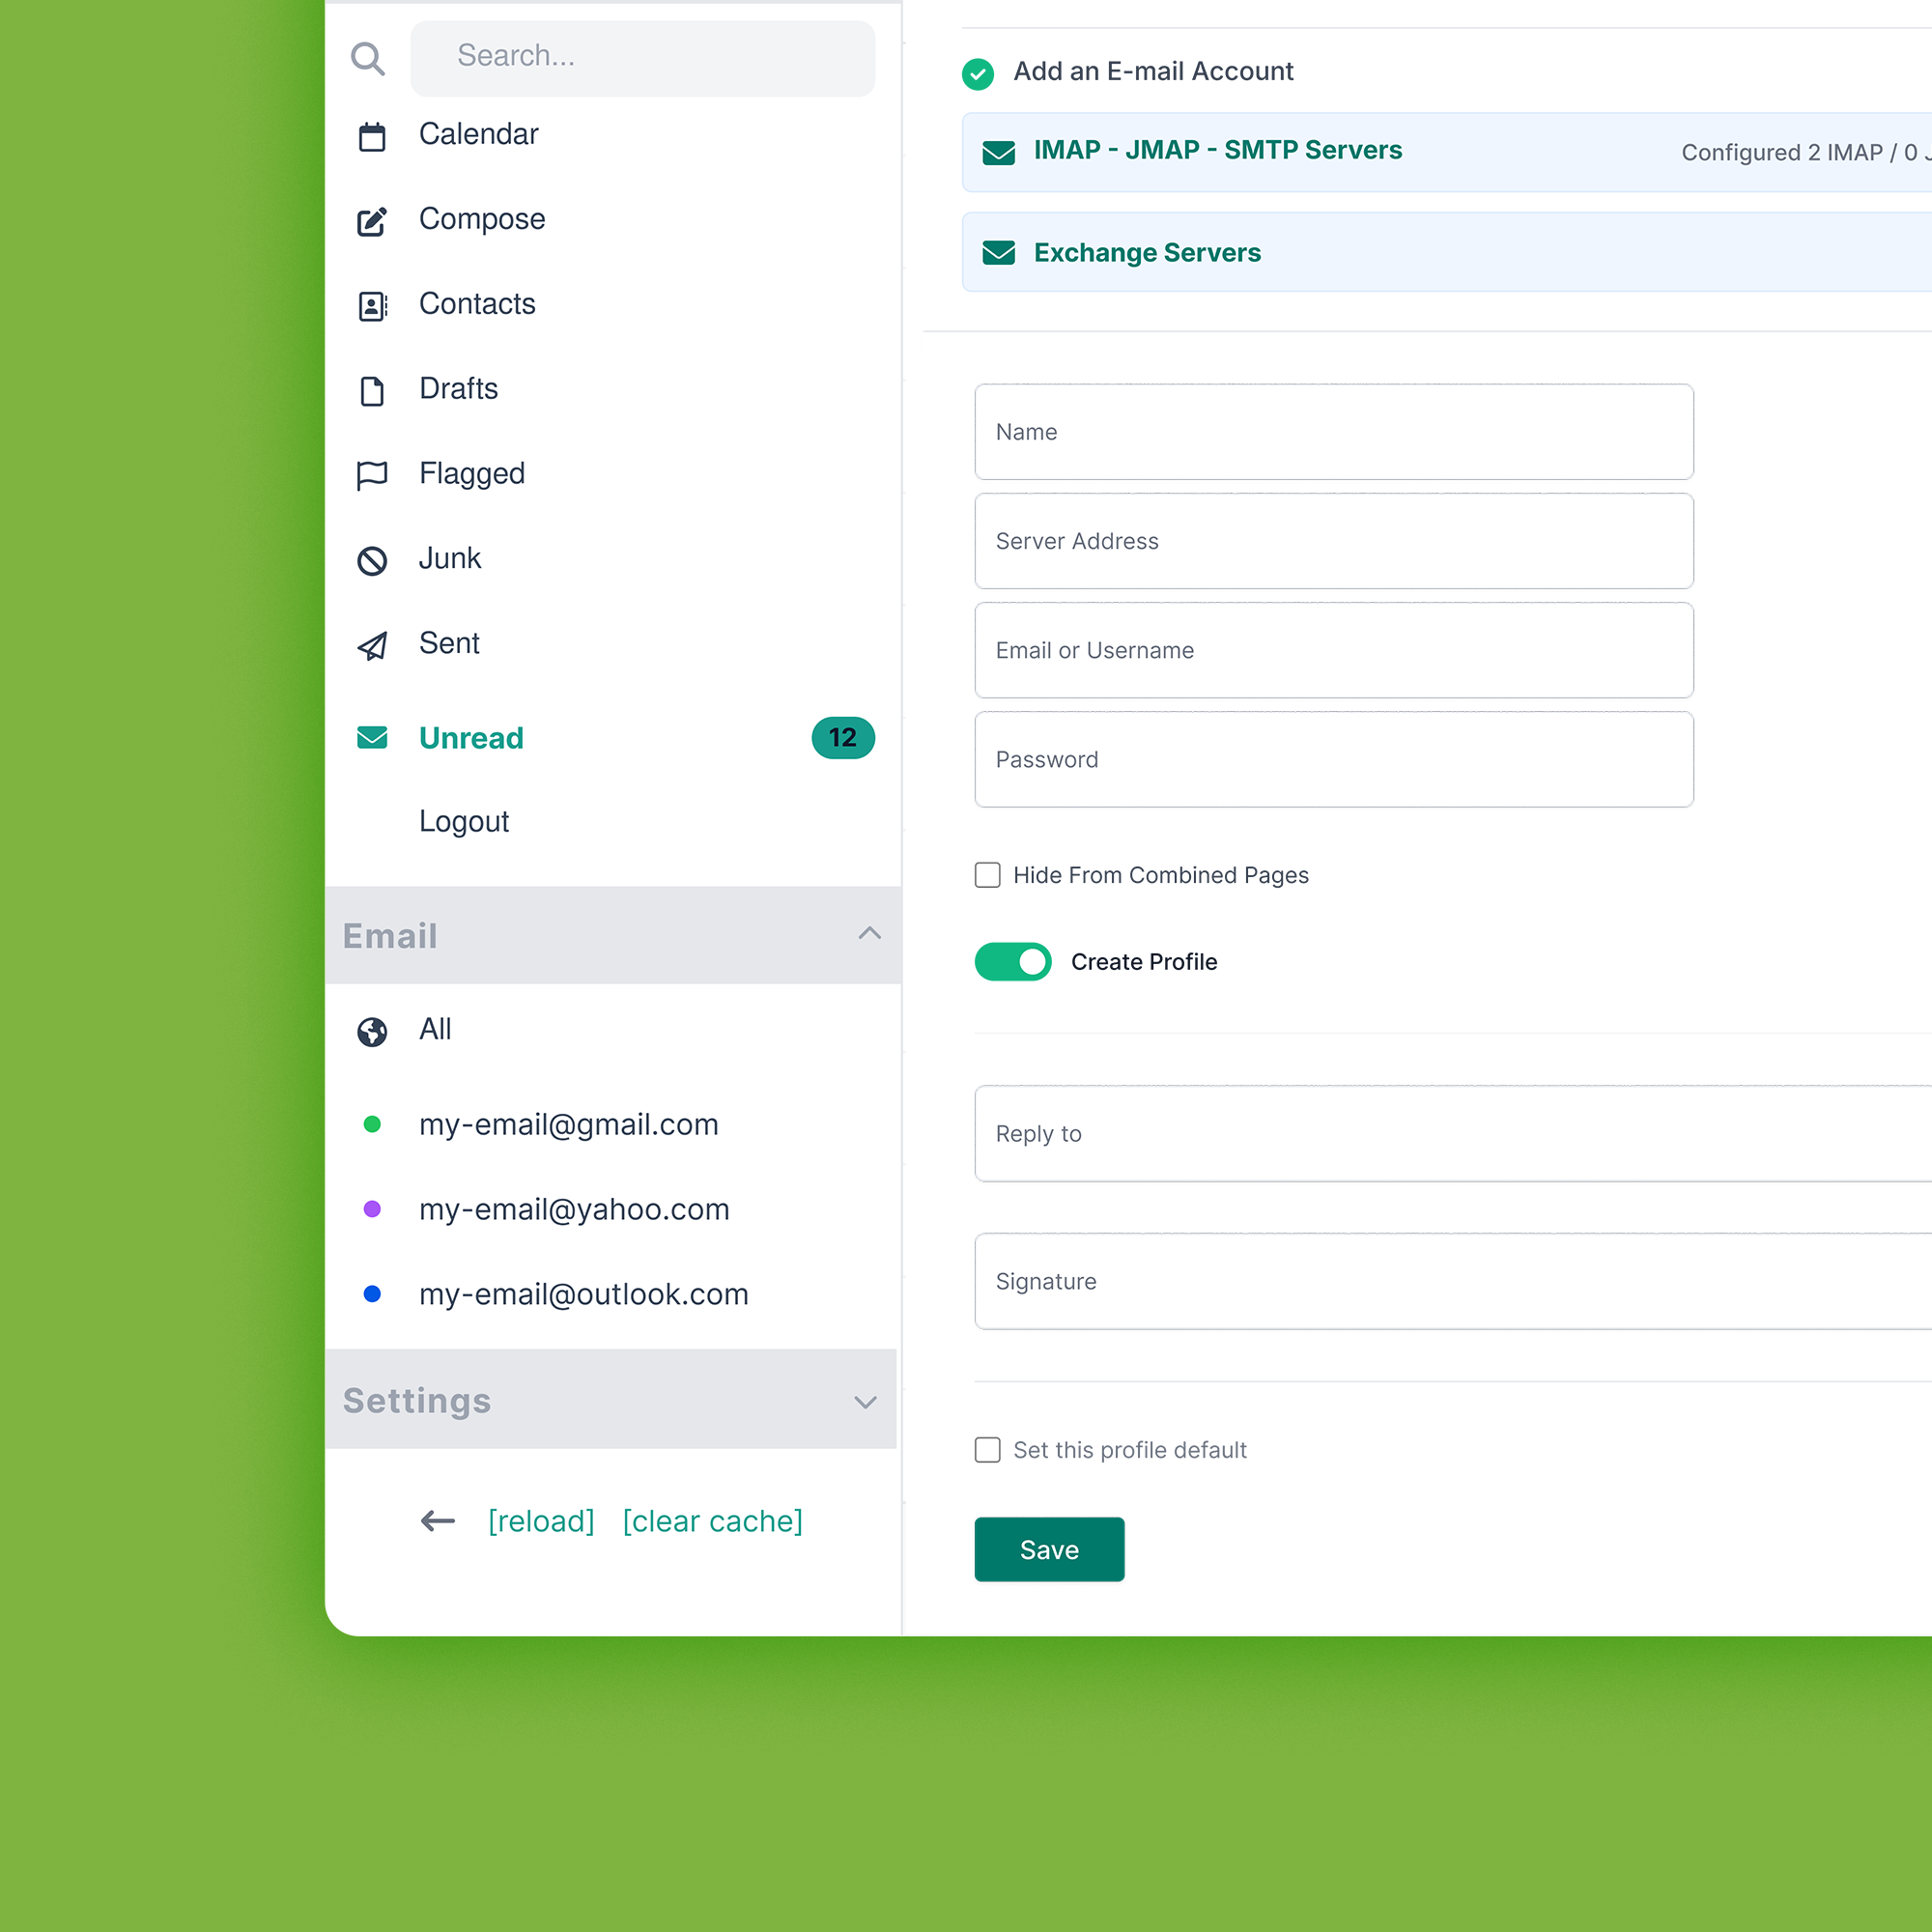This screenshot has height=1932, width=1932.
Task: Check Hide From Combined Pages
Action: [988, 875]
